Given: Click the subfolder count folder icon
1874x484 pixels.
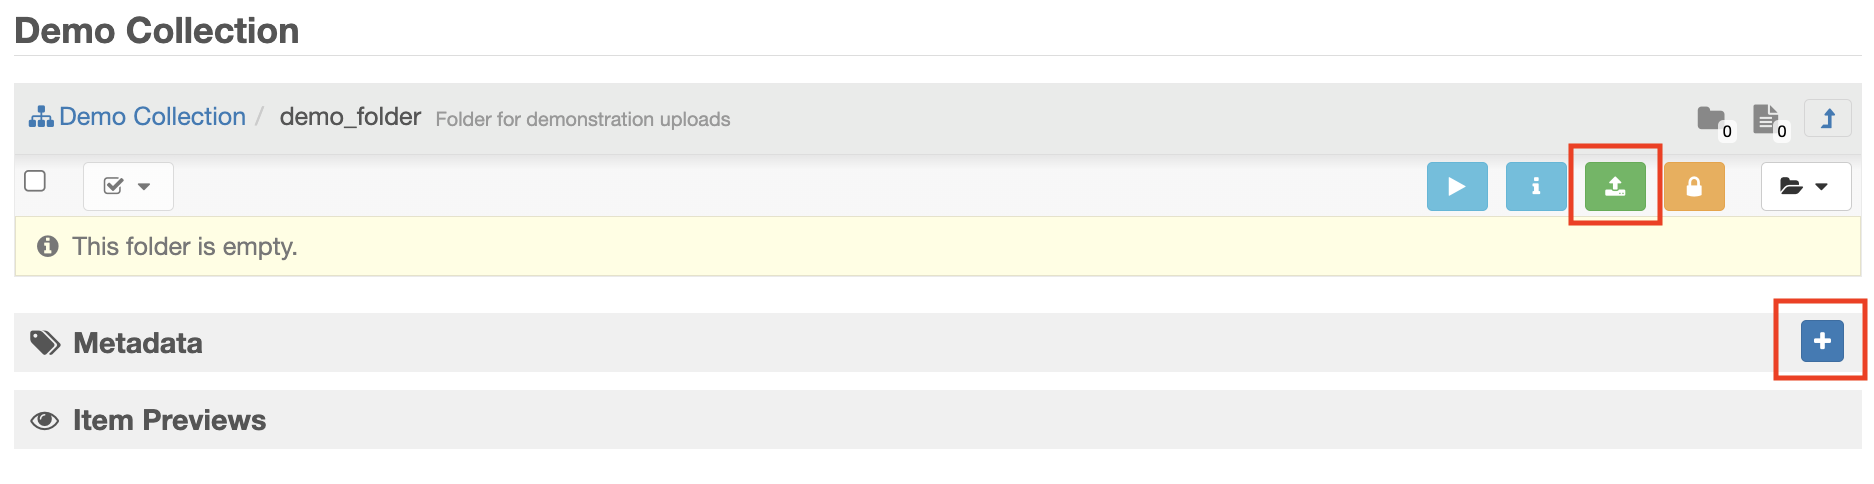Looking at the screenshot, I should coord(1711,119).
